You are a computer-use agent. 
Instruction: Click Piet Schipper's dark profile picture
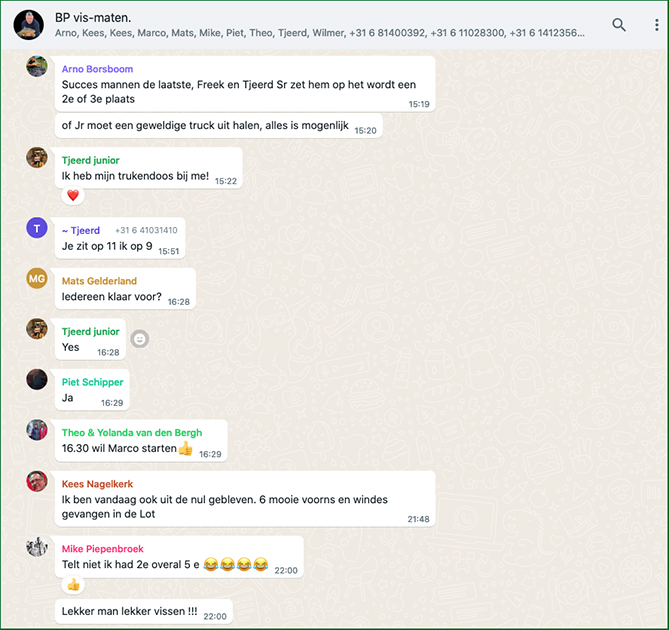coord(37,380)
